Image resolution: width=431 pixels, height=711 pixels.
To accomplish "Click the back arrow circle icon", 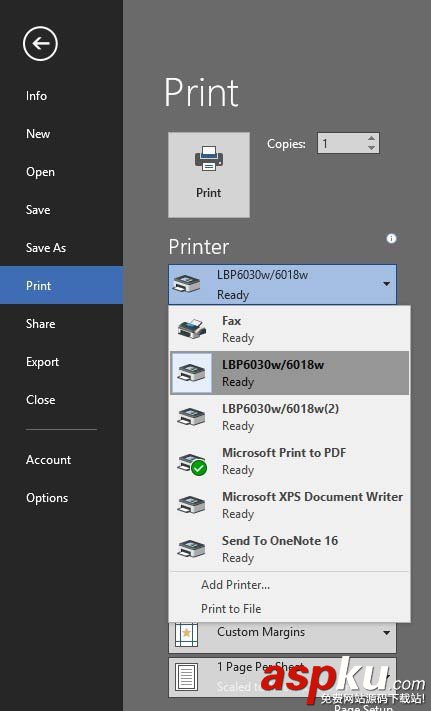I will pyautogui.click(x=40, y=44).
